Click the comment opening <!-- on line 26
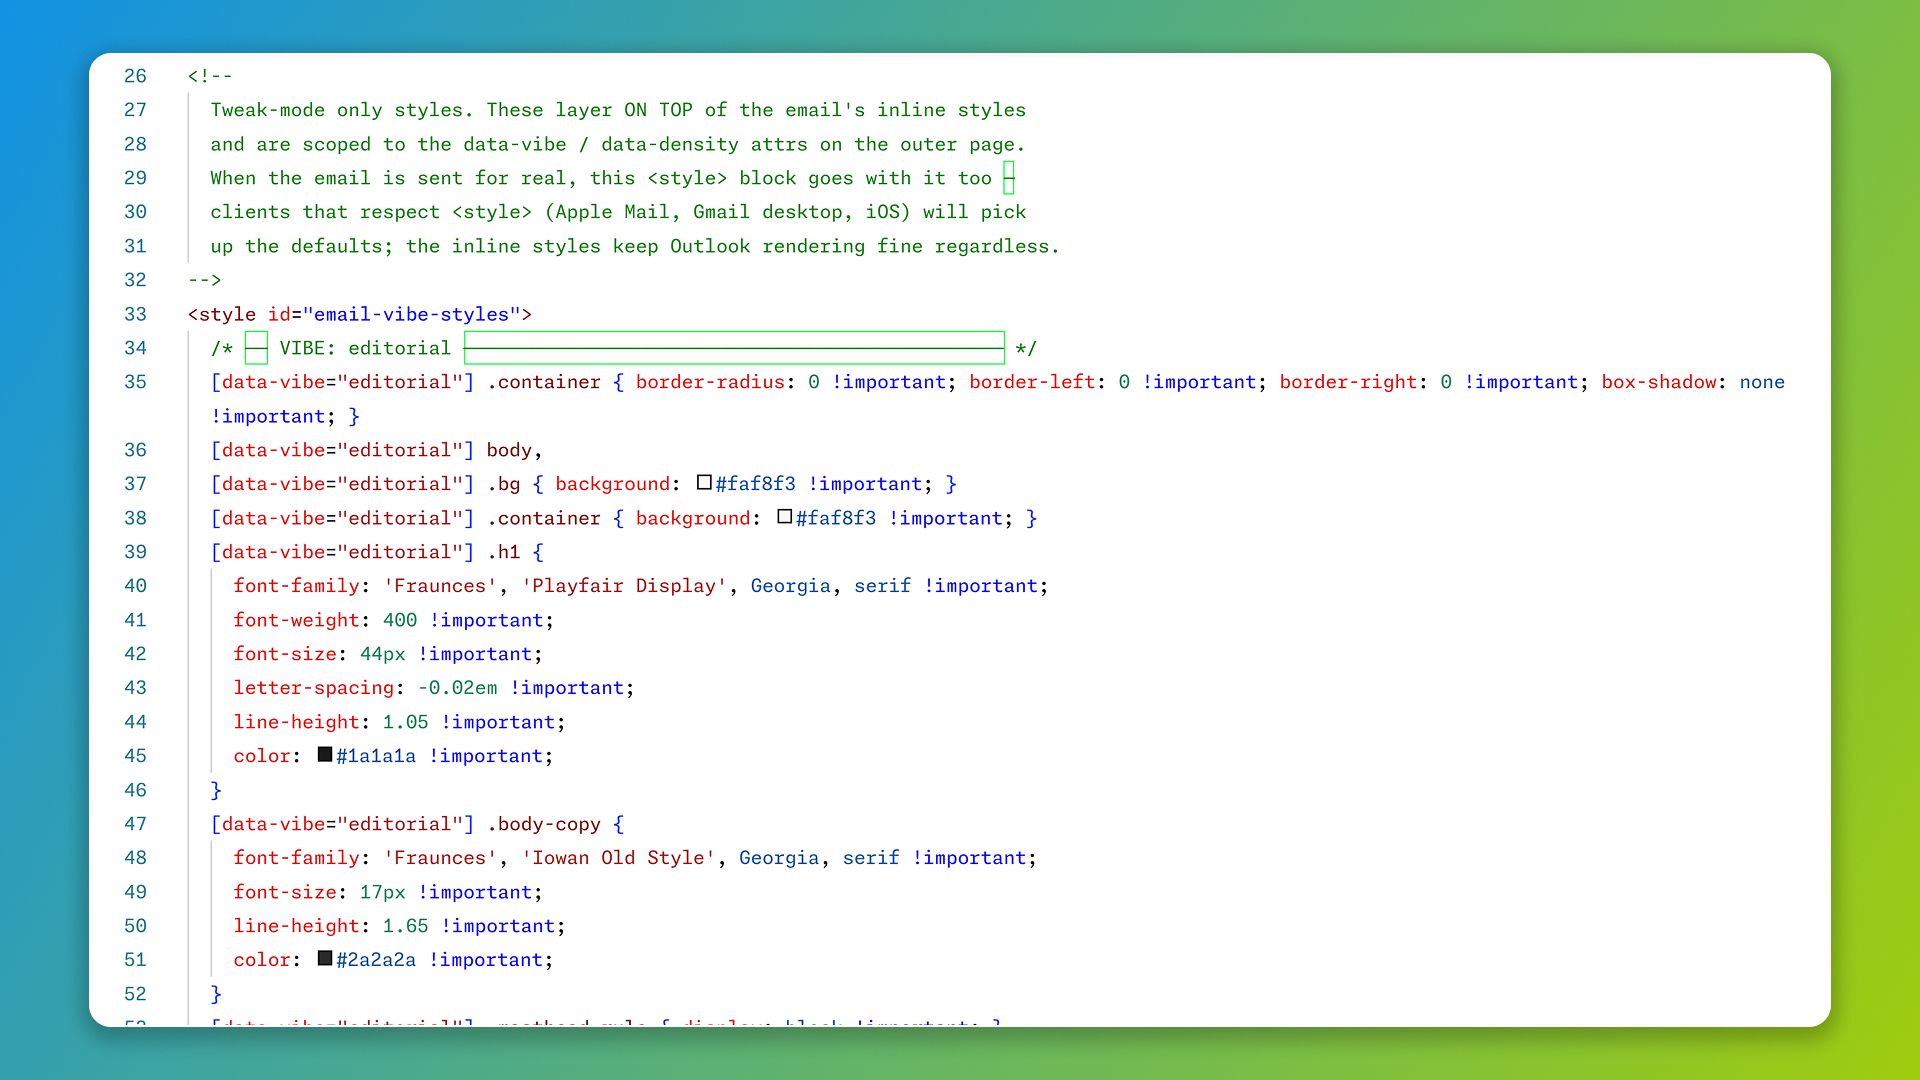This screenshot has height=1080, width=1920. point(210,76)
